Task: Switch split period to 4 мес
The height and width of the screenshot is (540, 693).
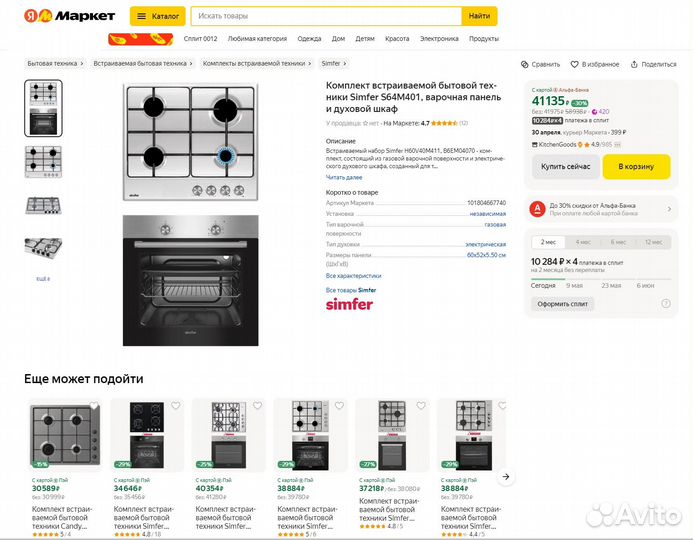Action: 584,242
